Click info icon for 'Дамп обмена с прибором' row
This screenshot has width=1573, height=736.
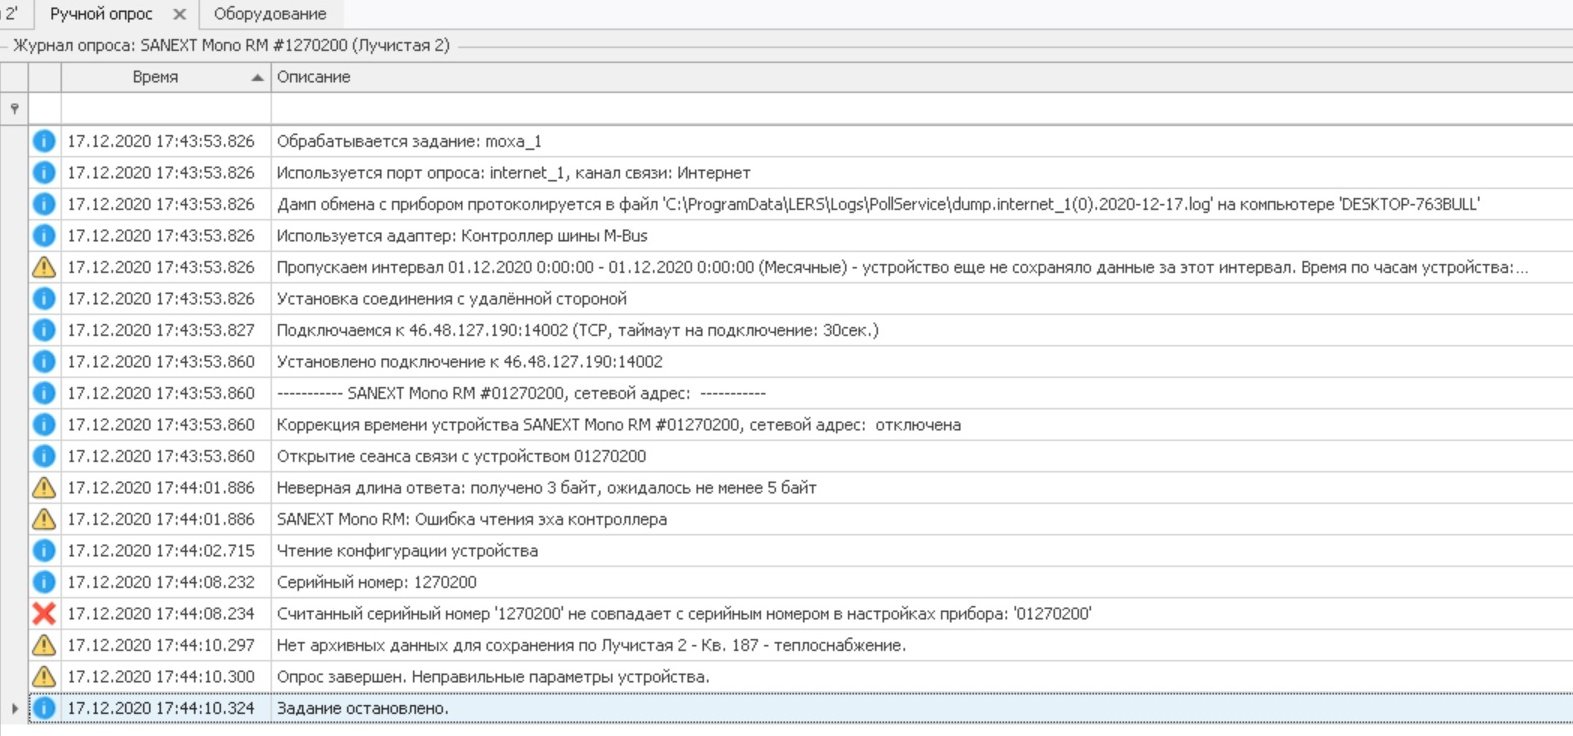point(44,204)
